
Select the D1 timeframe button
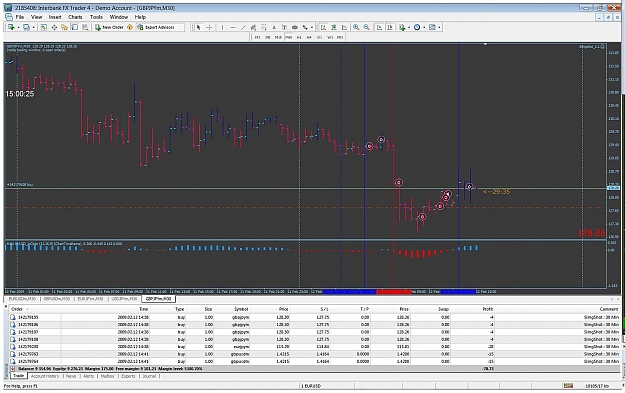click(319, 37)
